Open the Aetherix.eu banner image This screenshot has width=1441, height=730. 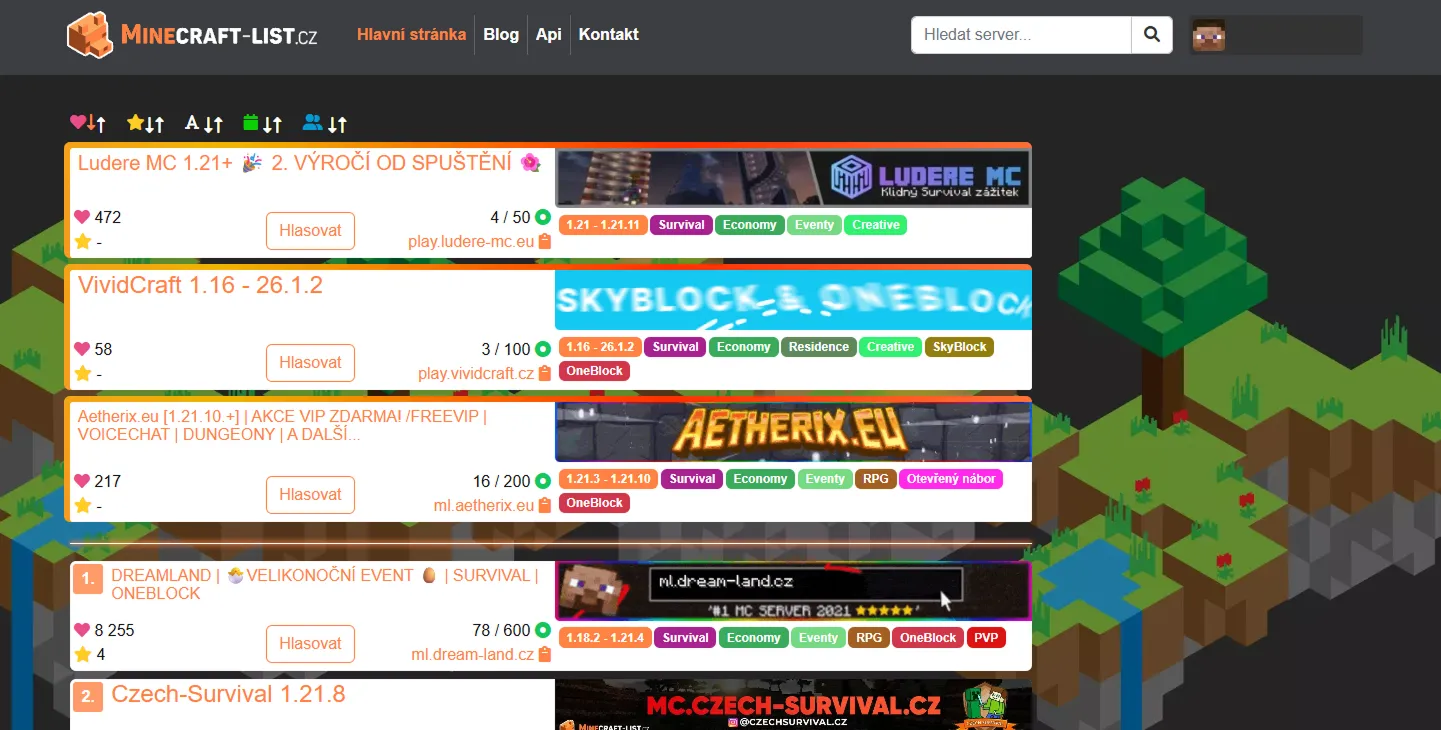tap(793, 432)
